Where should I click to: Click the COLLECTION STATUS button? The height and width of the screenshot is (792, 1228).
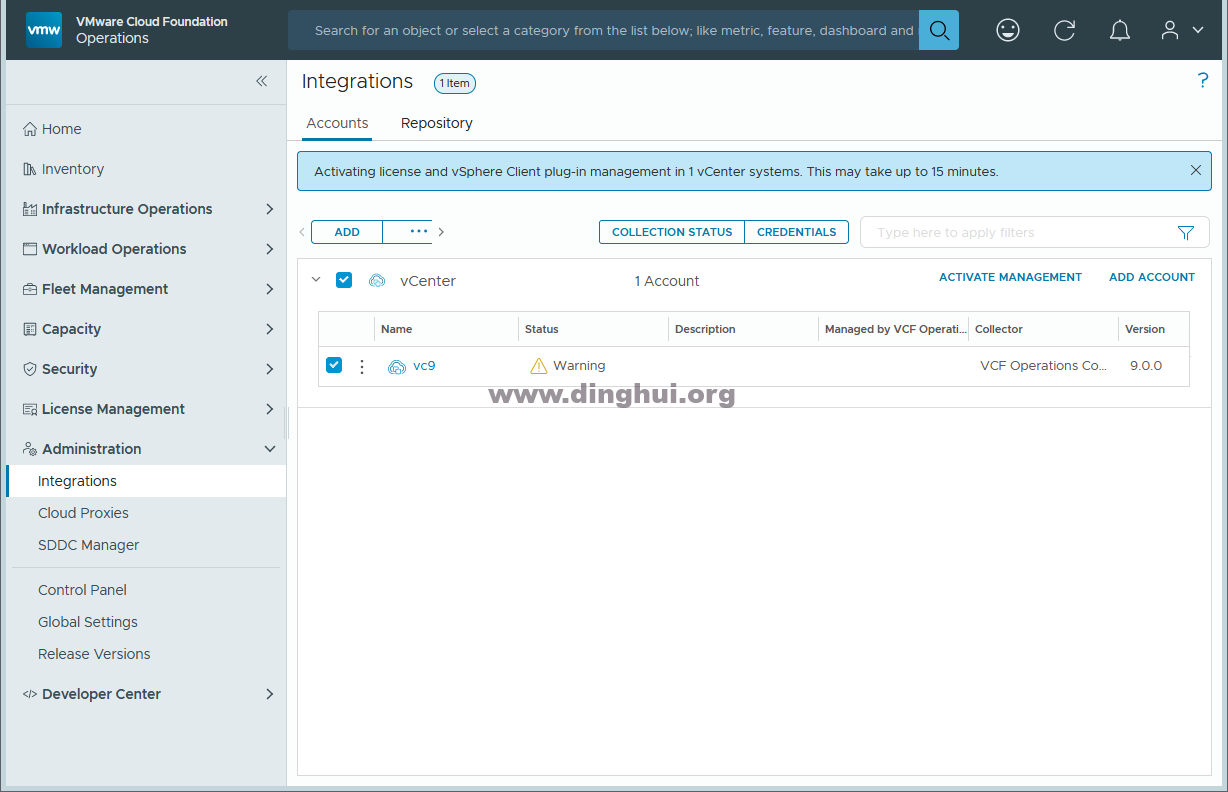point(672,232)
